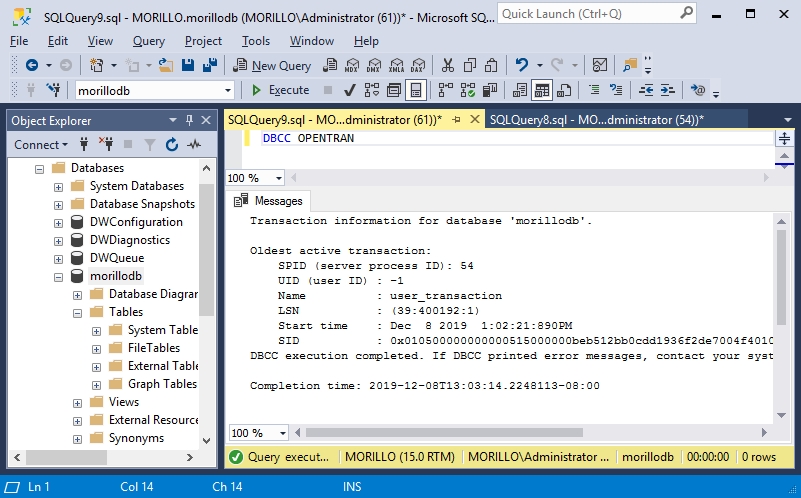Click the MDX query icon
Screen dimensions: 801x498
click(x=352, y=65)
